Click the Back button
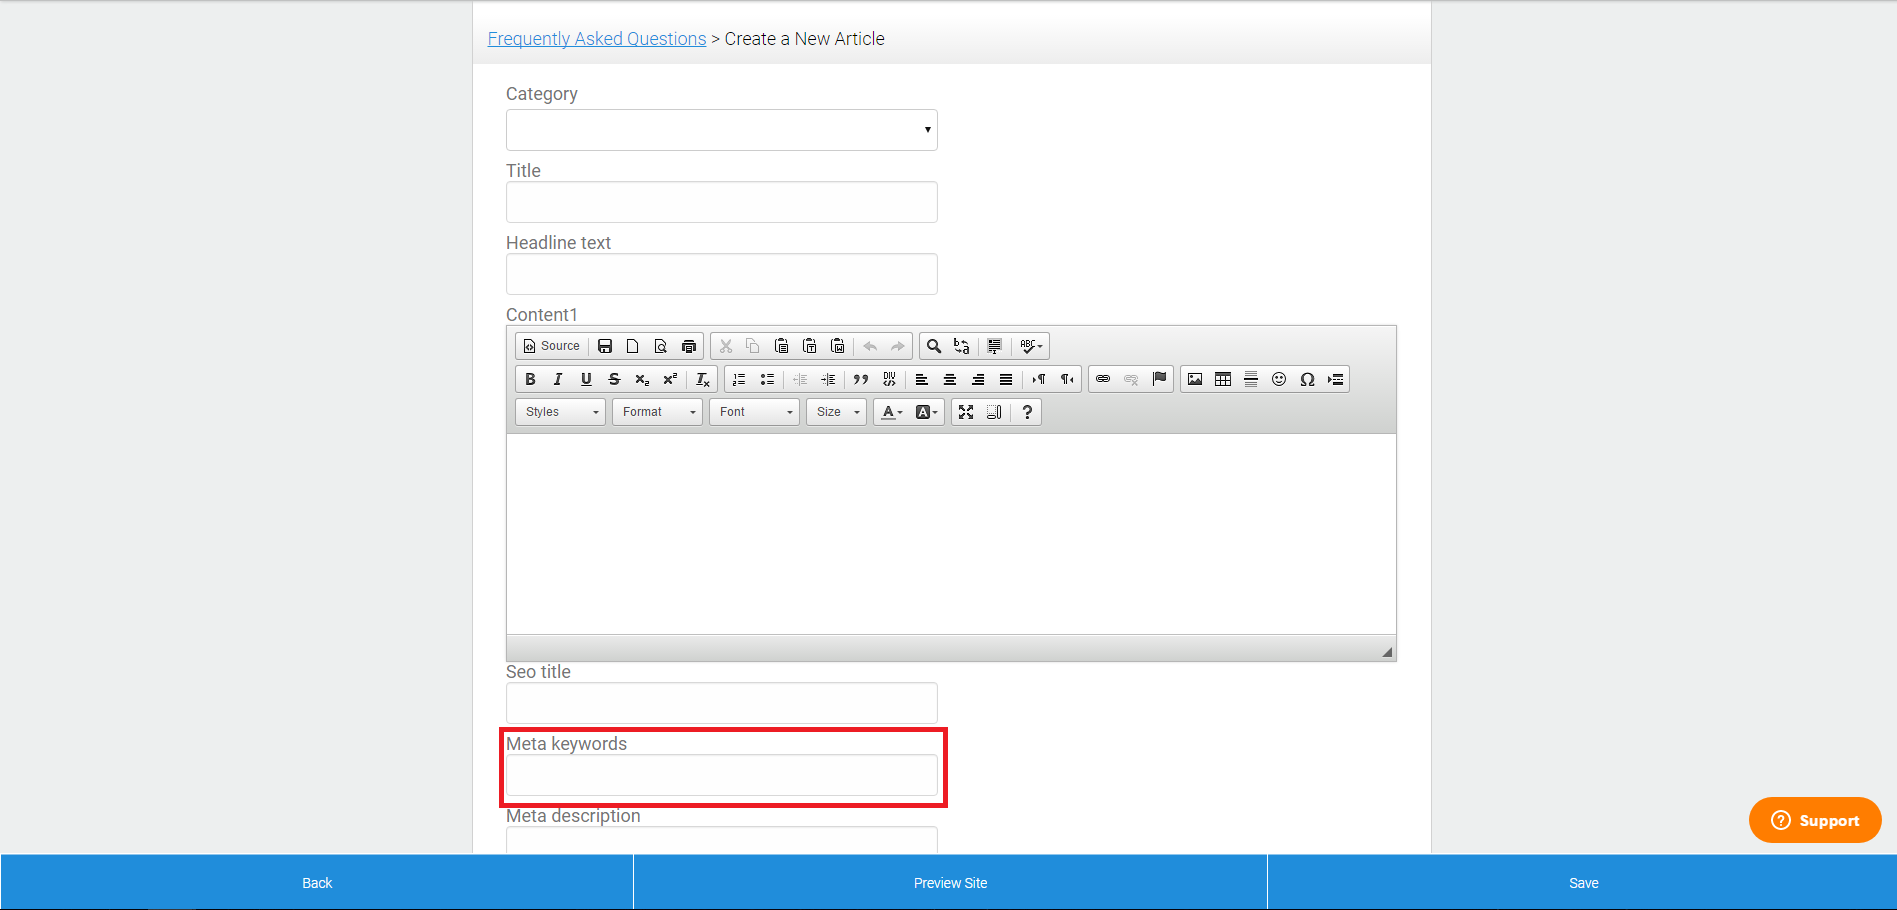This screenshot has height=910, width=1897. tap(317, 883)
